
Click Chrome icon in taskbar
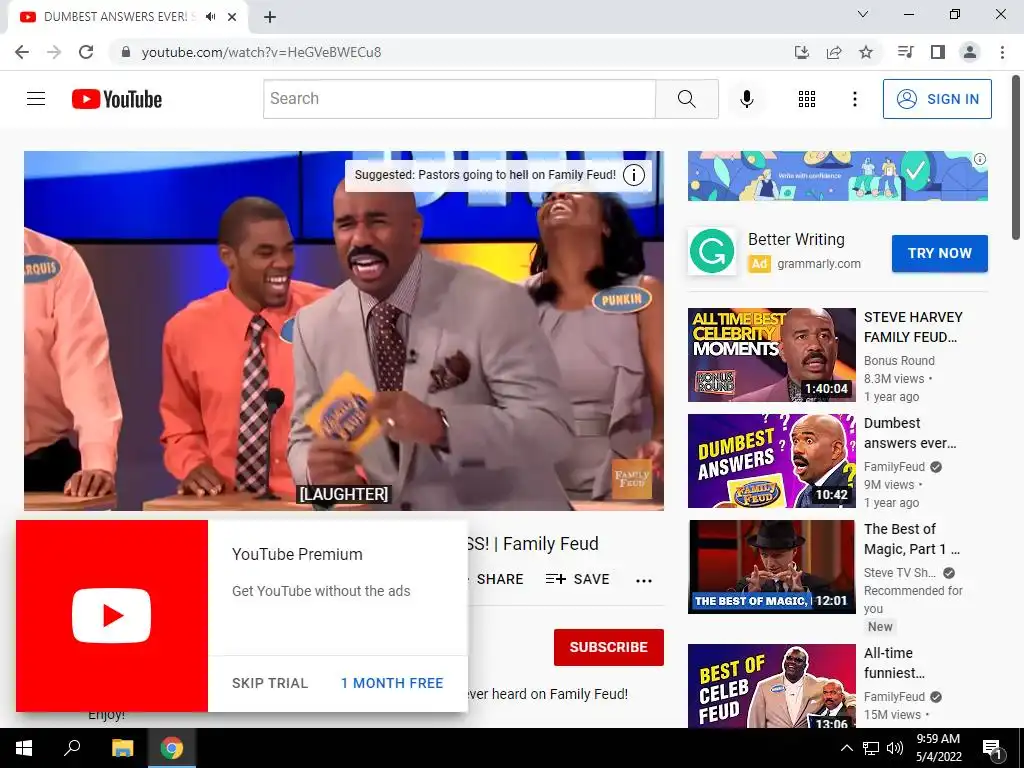click(x=172, y=748)
